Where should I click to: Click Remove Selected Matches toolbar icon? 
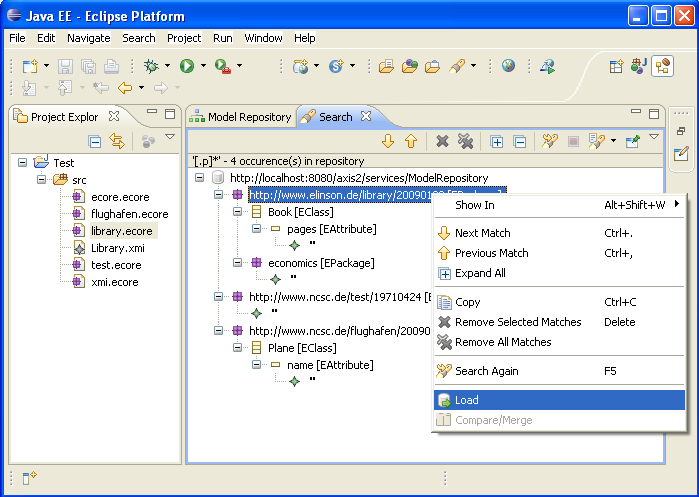[x=442, y=141]
